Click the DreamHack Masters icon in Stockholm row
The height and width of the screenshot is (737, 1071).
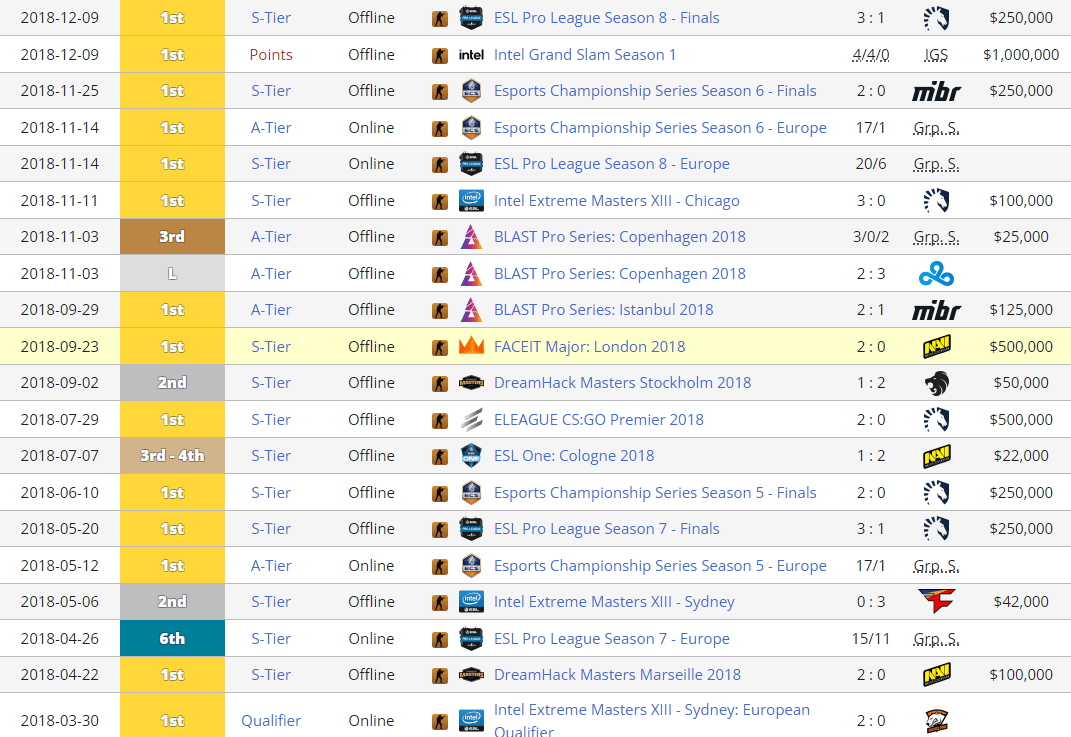click(471, 383)
